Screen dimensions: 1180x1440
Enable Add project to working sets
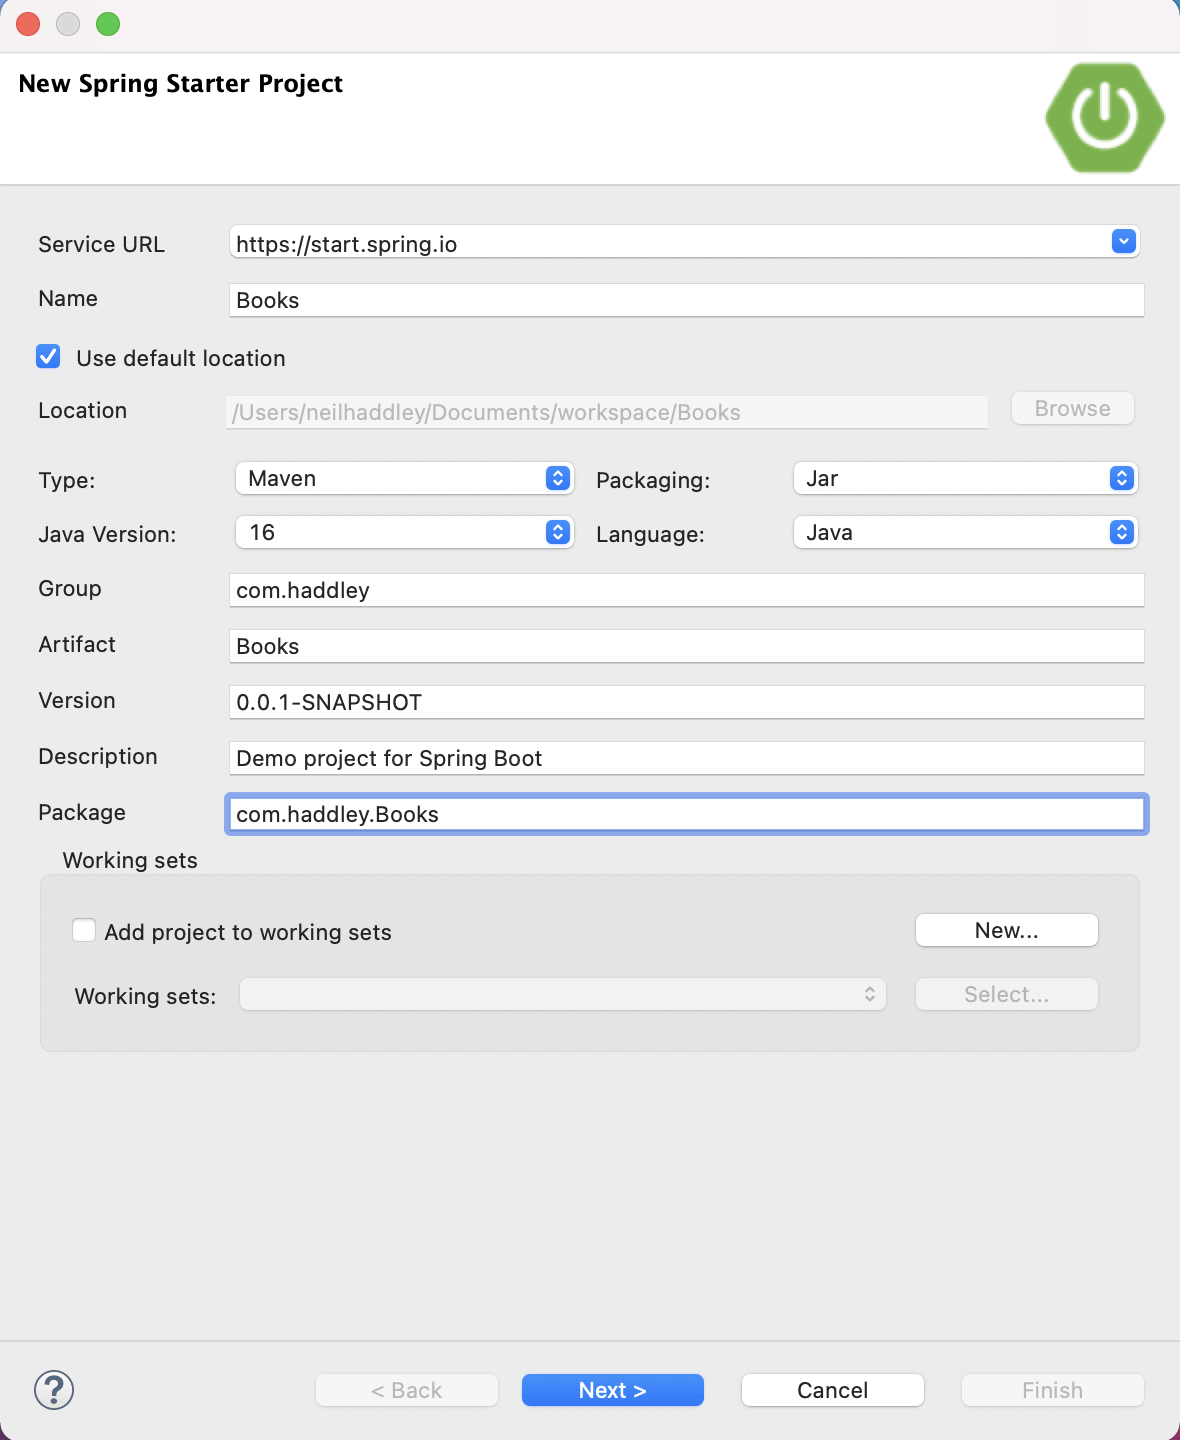(85, 931)
